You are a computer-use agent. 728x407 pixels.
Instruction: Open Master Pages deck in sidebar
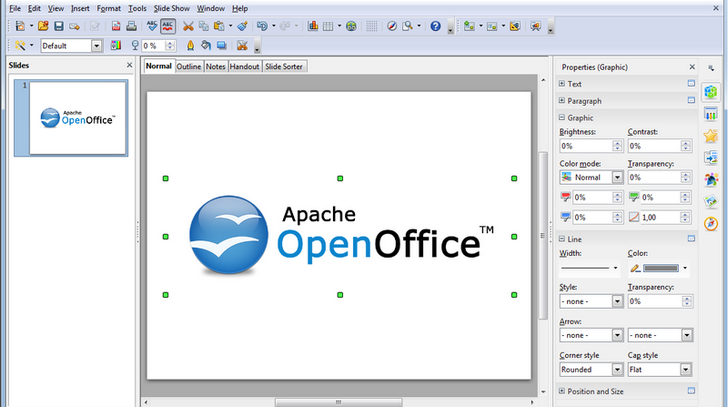[711, 114]
